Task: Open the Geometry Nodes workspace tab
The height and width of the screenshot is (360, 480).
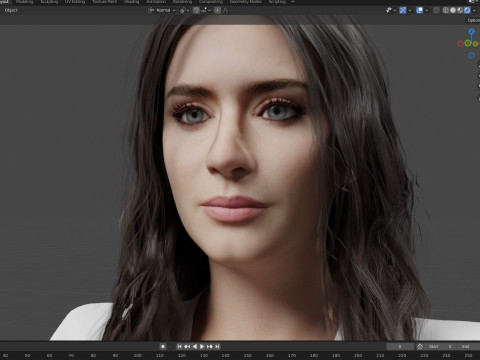Action: [x=246, y=2]
